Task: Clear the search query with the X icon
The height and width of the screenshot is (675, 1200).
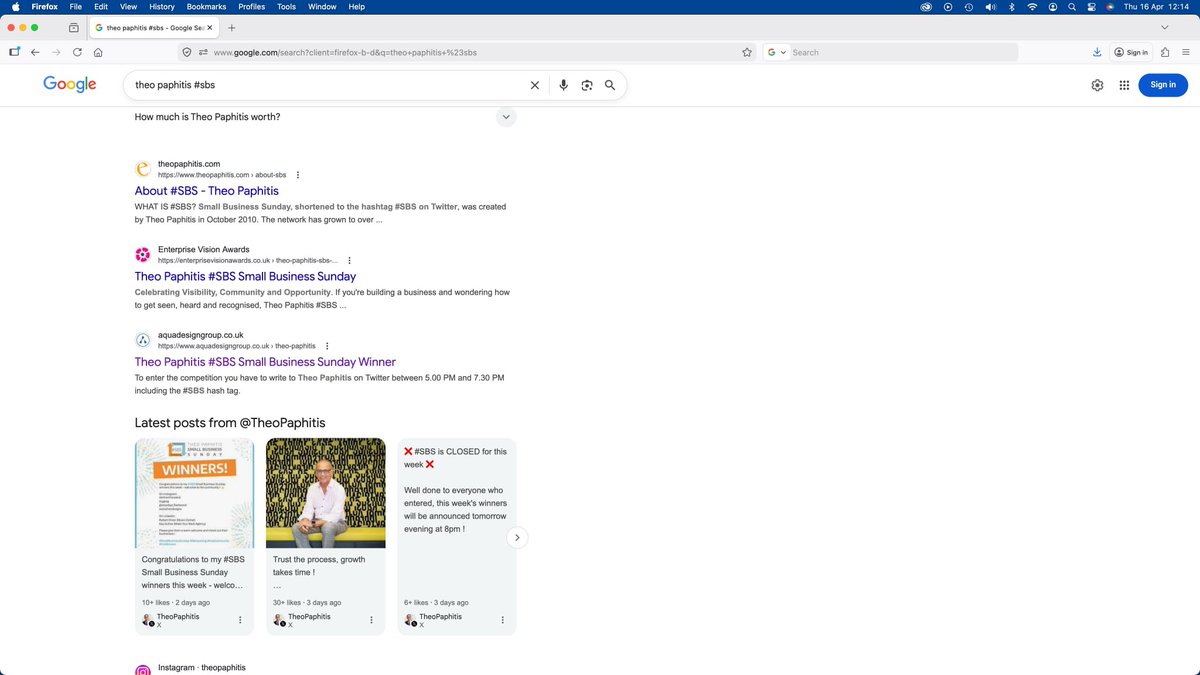Action: [535, 85]
